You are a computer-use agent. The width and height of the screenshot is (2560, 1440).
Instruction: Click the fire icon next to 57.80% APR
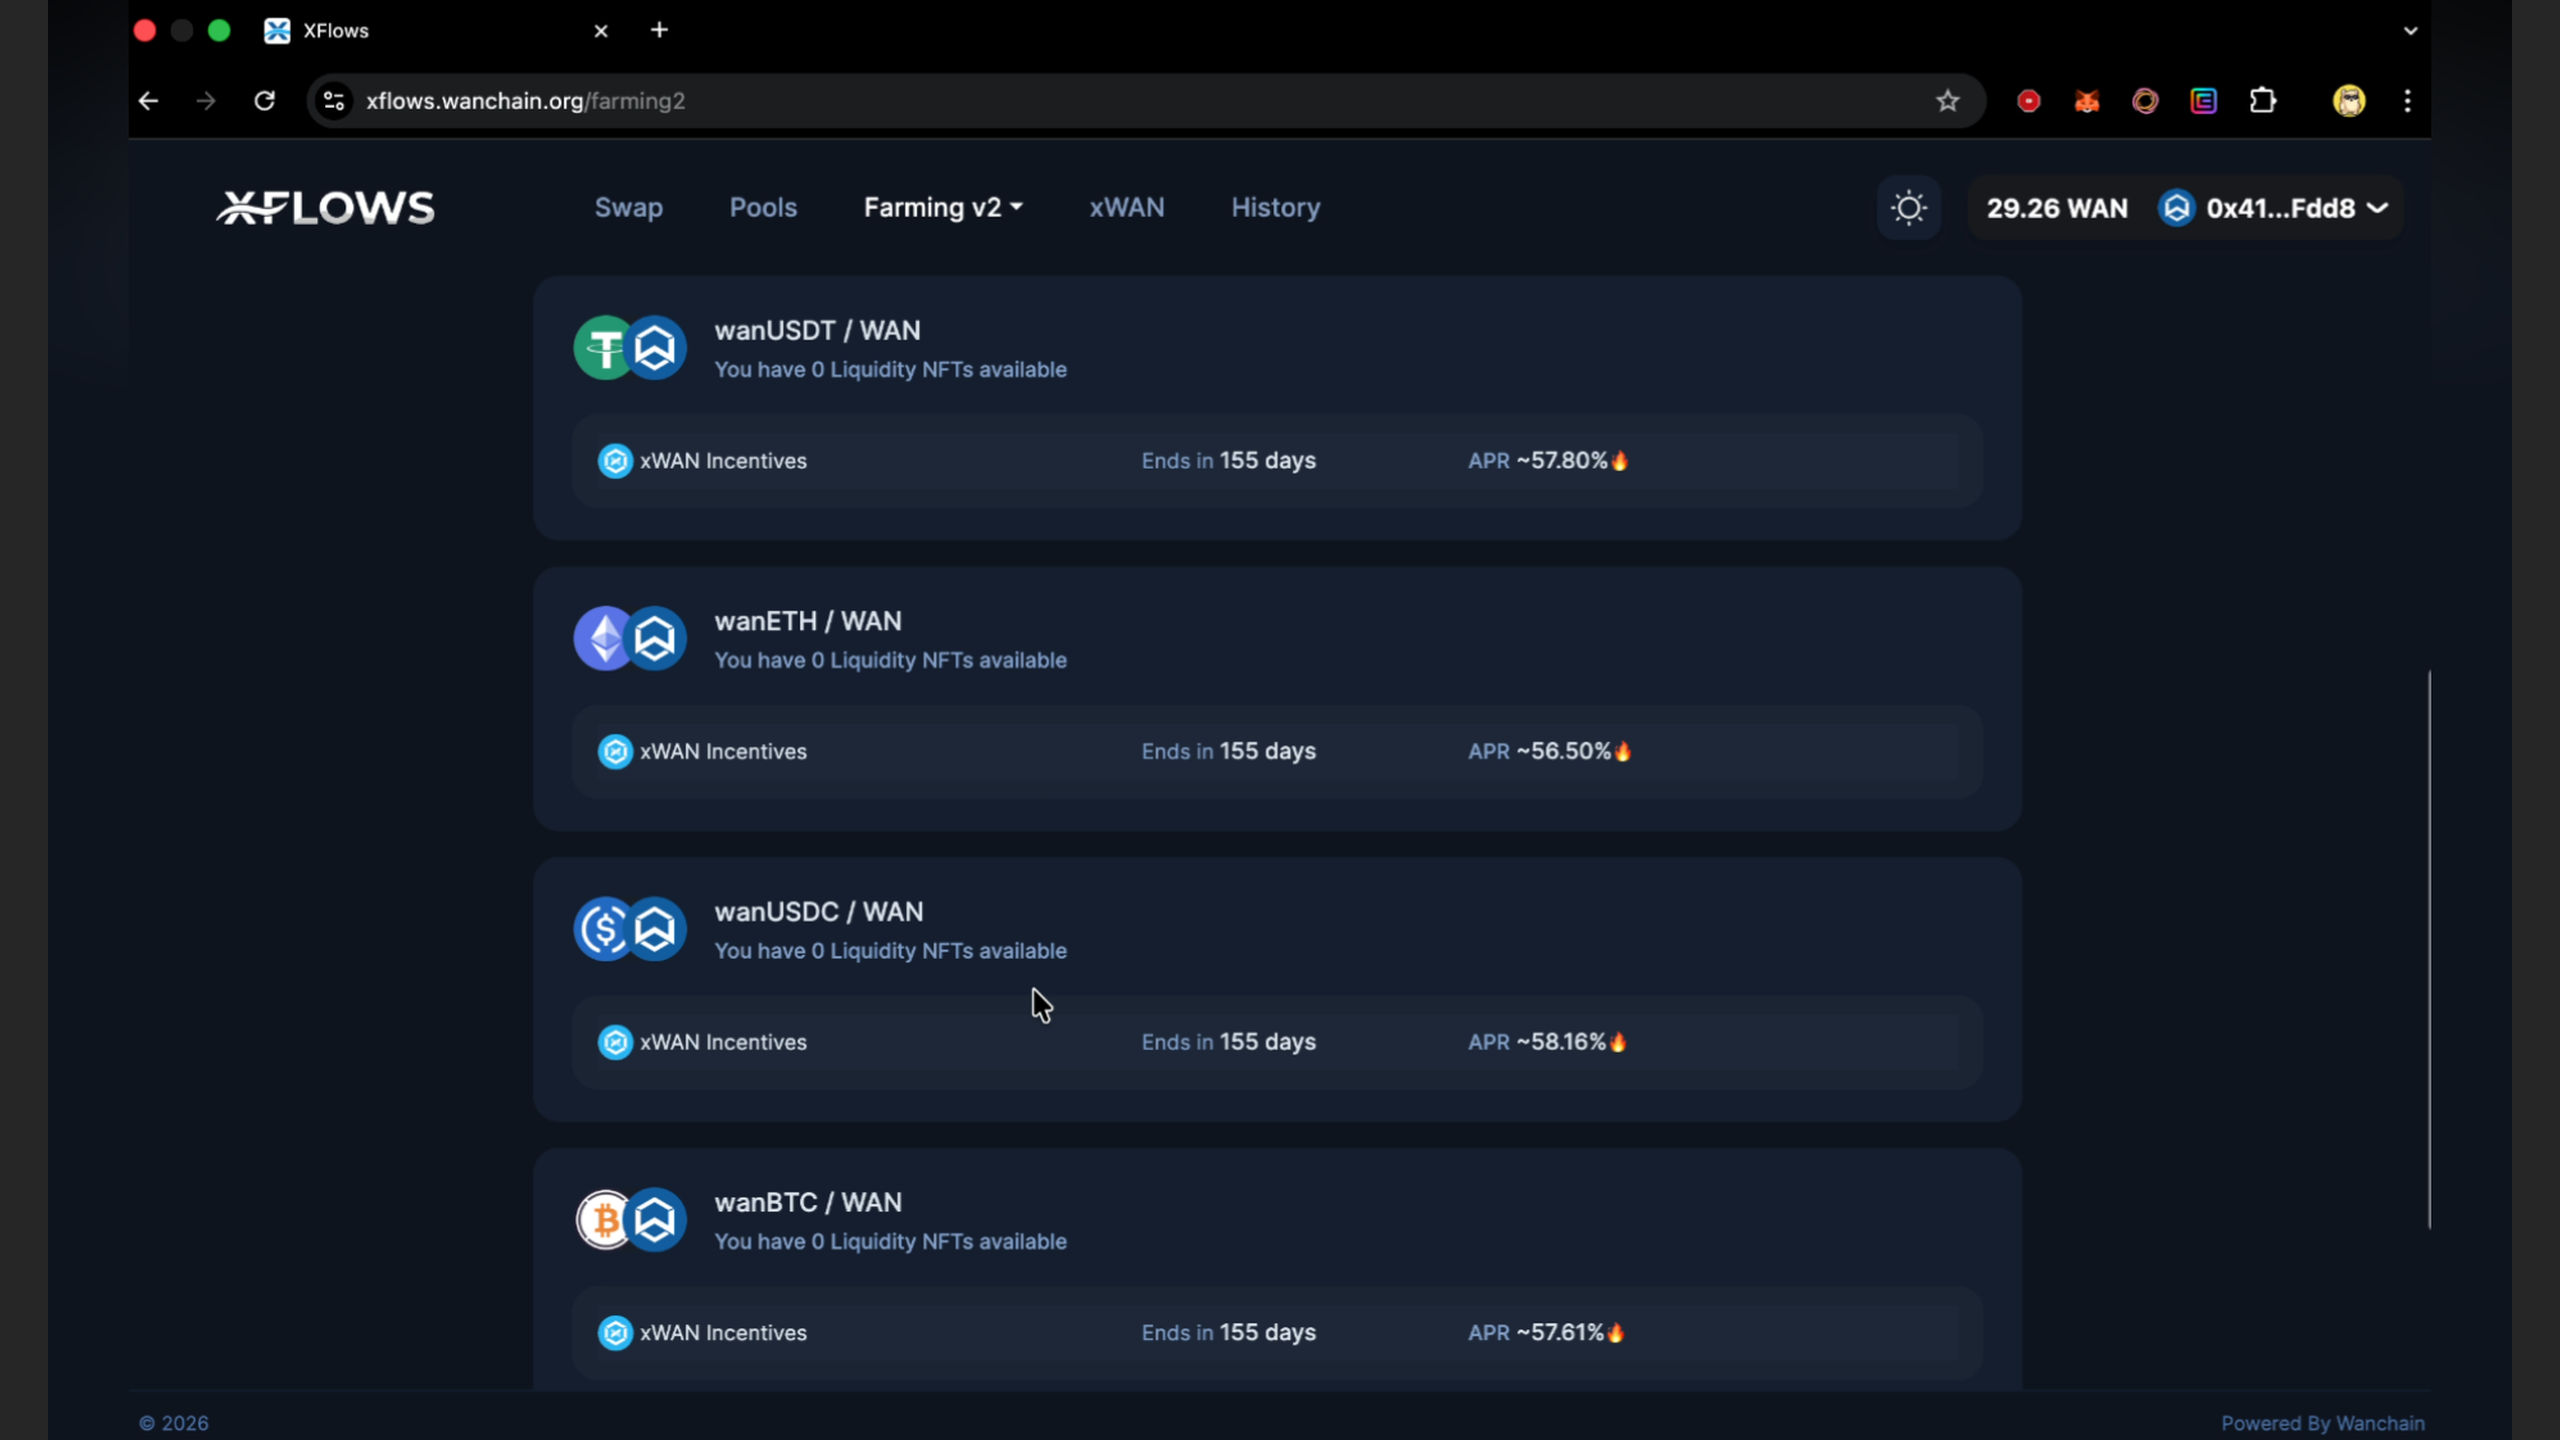1620,461
